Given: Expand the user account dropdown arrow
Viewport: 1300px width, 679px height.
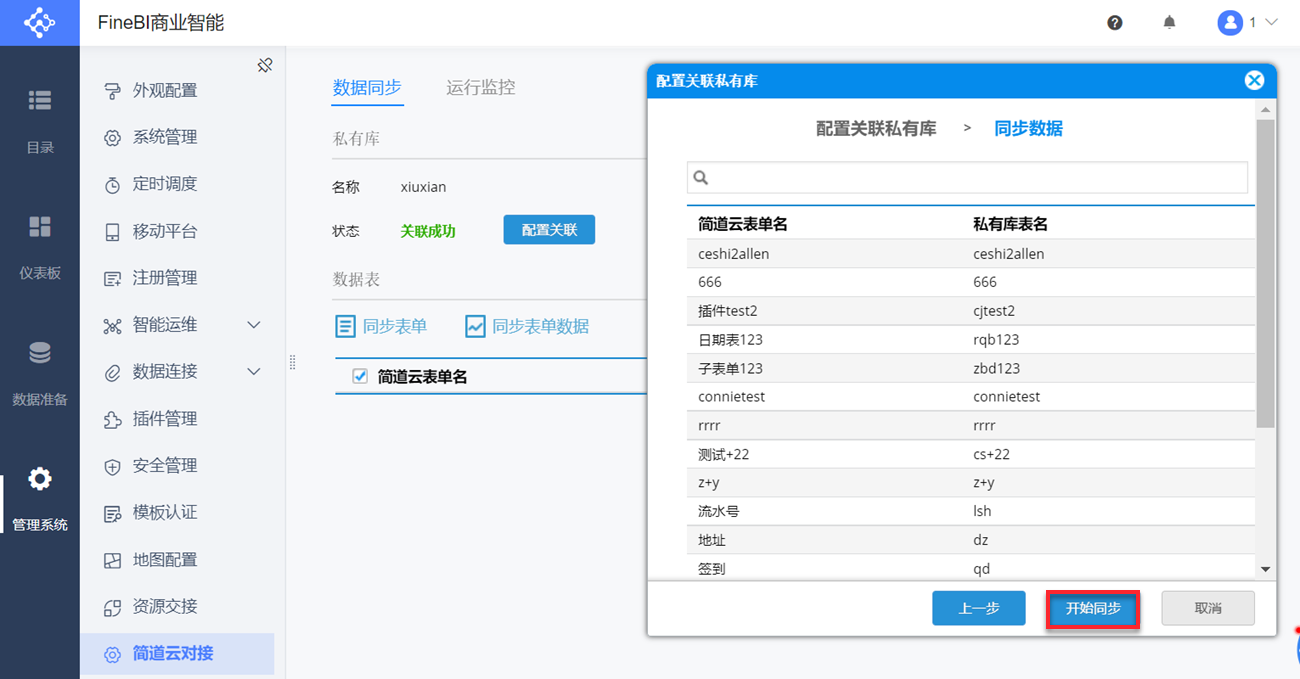Looking at the screenshot, I should tap(1271, 22).
